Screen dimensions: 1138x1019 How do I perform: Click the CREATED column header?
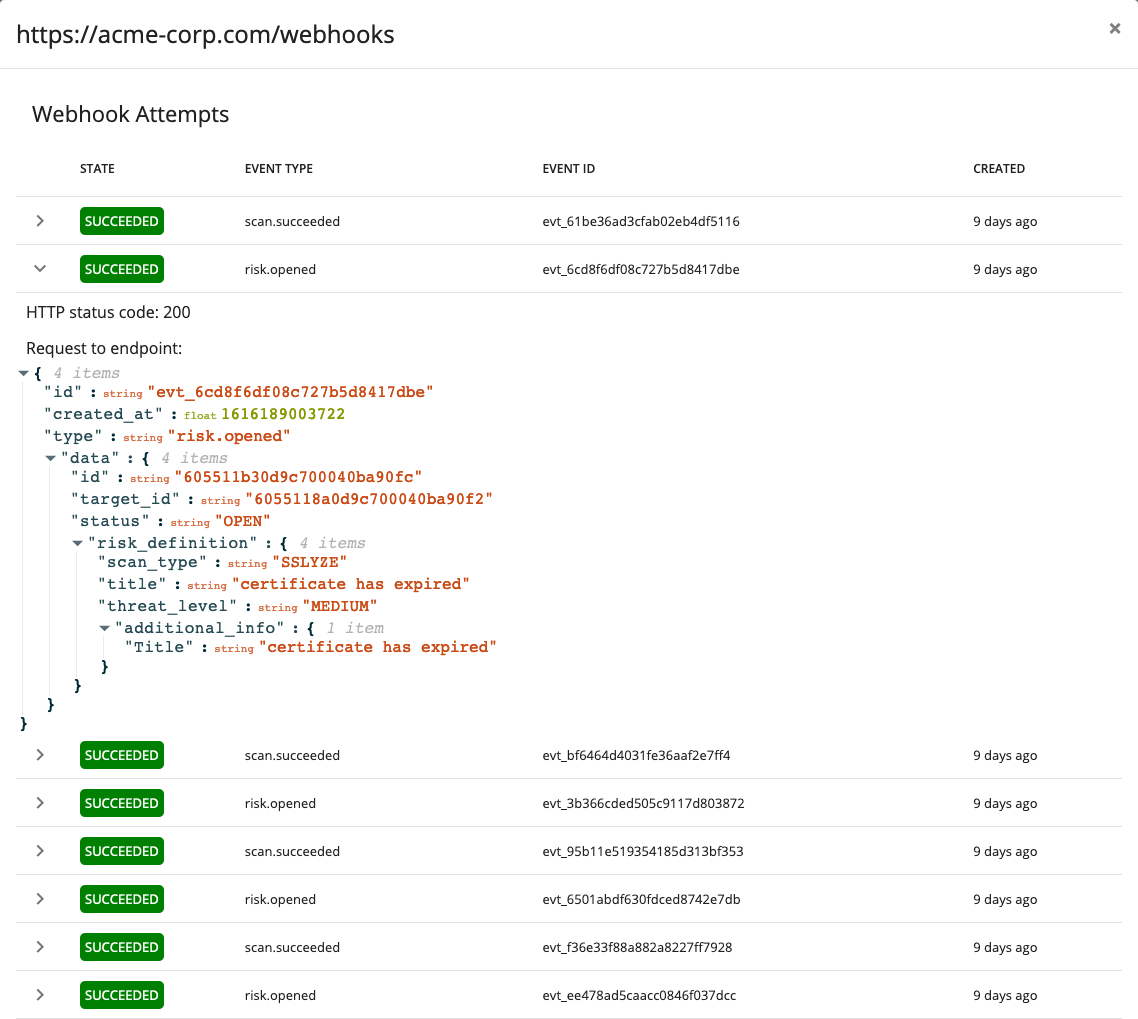point(999,168)
